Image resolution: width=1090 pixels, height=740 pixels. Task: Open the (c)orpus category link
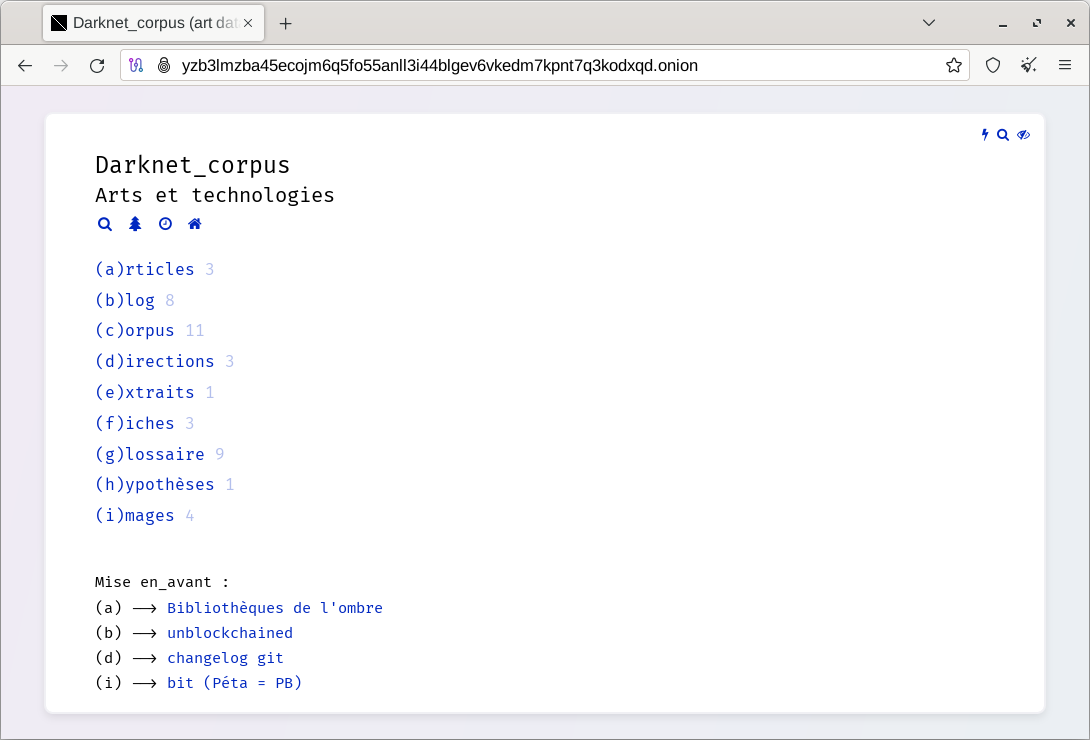pyautogui.click(x=135, y=330)
